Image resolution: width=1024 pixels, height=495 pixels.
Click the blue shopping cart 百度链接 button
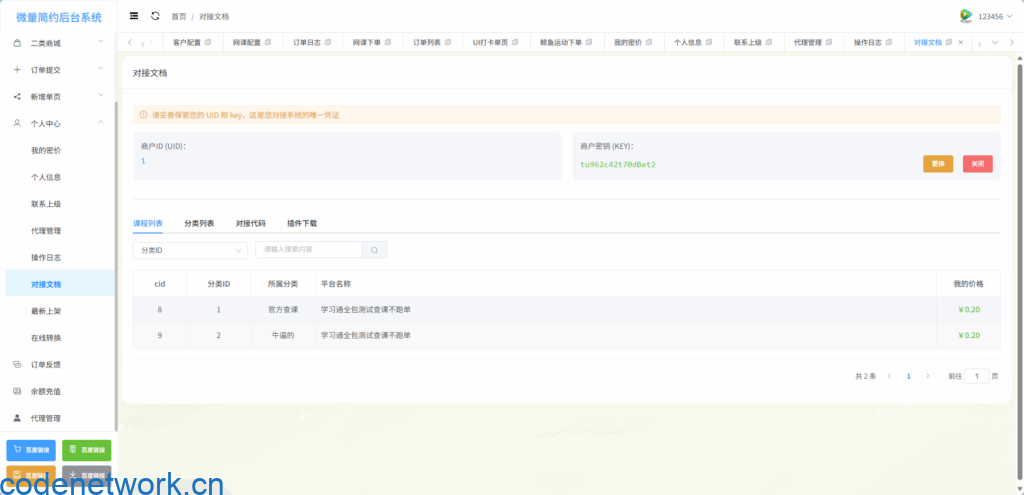click(31, 450)
